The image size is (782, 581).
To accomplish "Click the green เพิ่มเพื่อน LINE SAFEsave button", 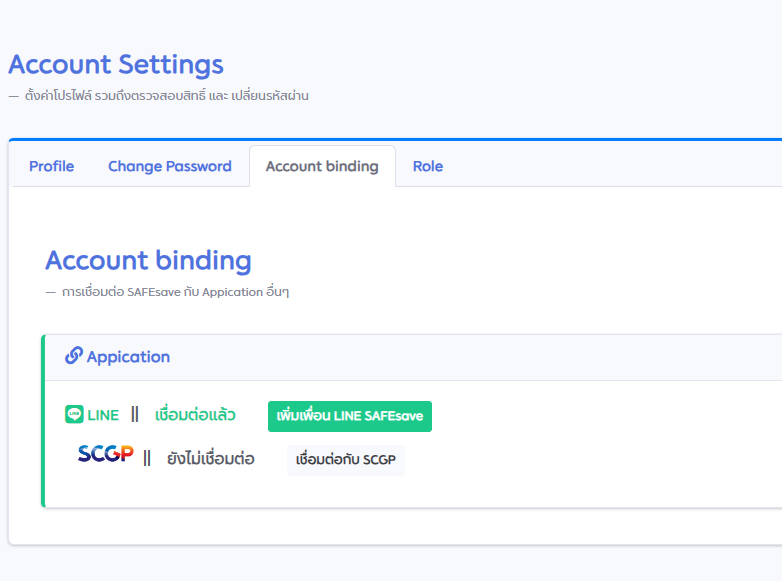I will 350,416.
